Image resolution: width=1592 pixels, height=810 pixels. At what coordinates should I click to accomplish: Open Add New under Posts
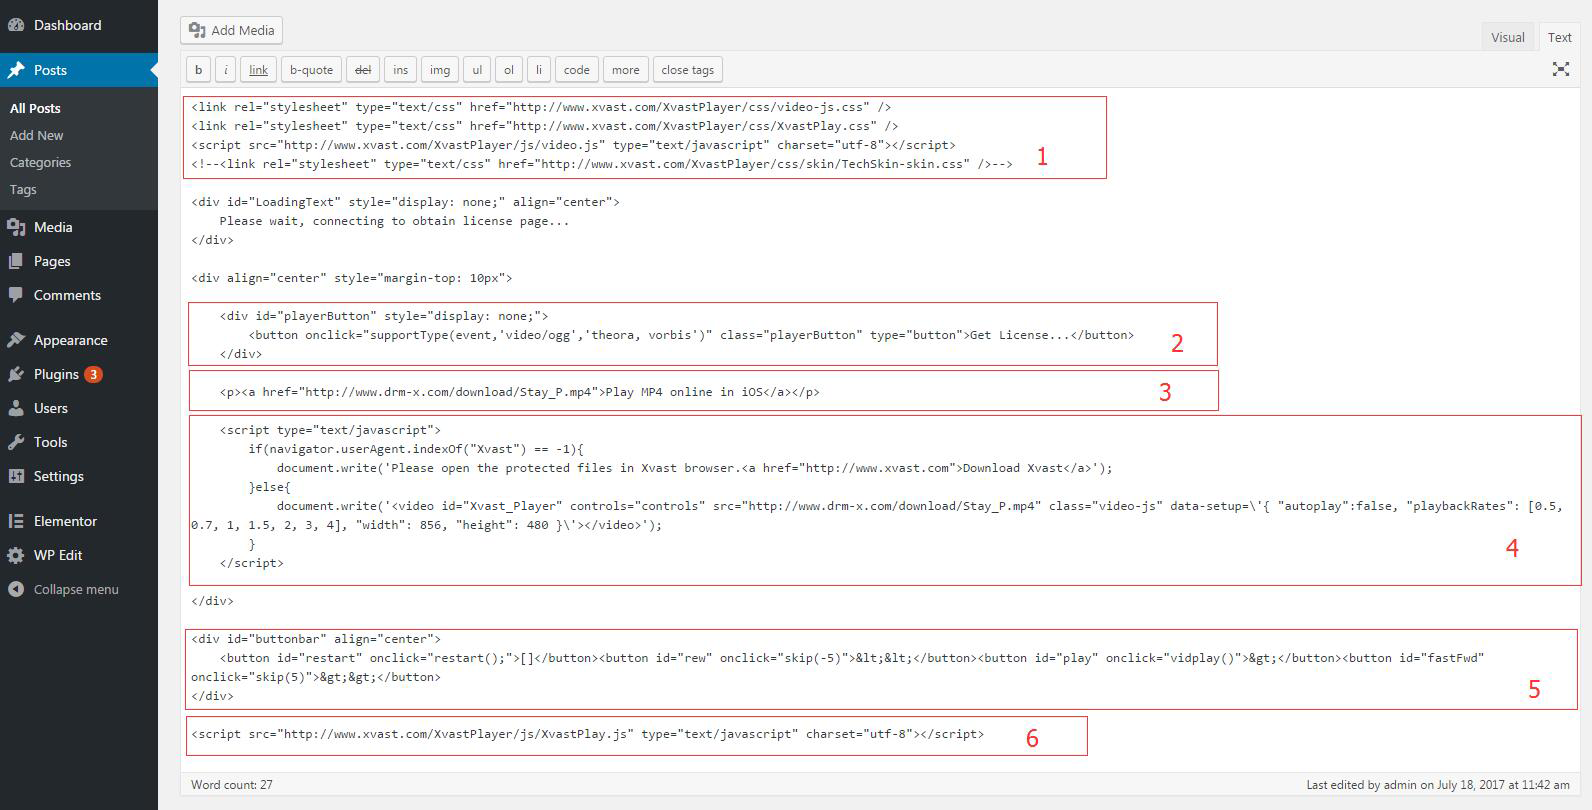click(36, 135)
